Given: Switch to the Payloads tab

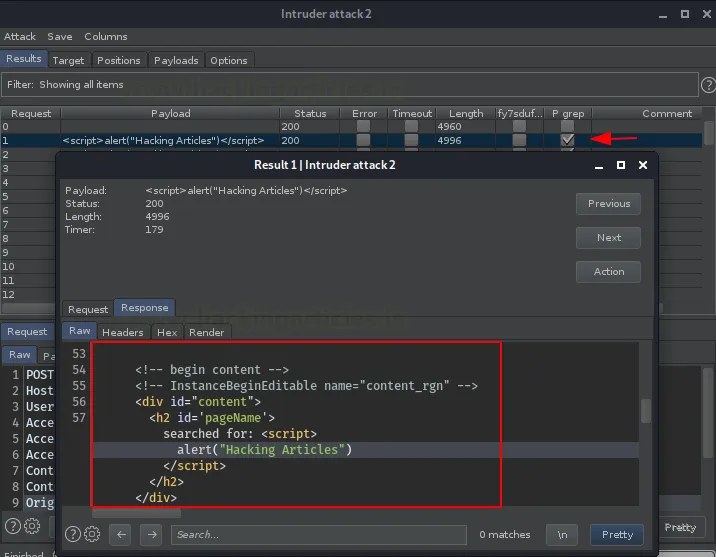Looking at the screenshot, I should click(176, 60).
